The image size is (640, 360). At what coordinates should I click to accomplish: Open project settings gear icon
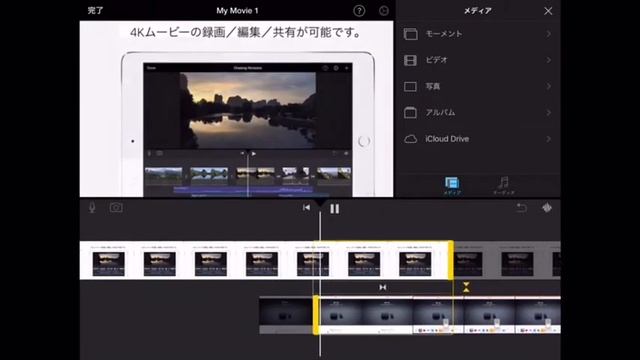point(384,11)
